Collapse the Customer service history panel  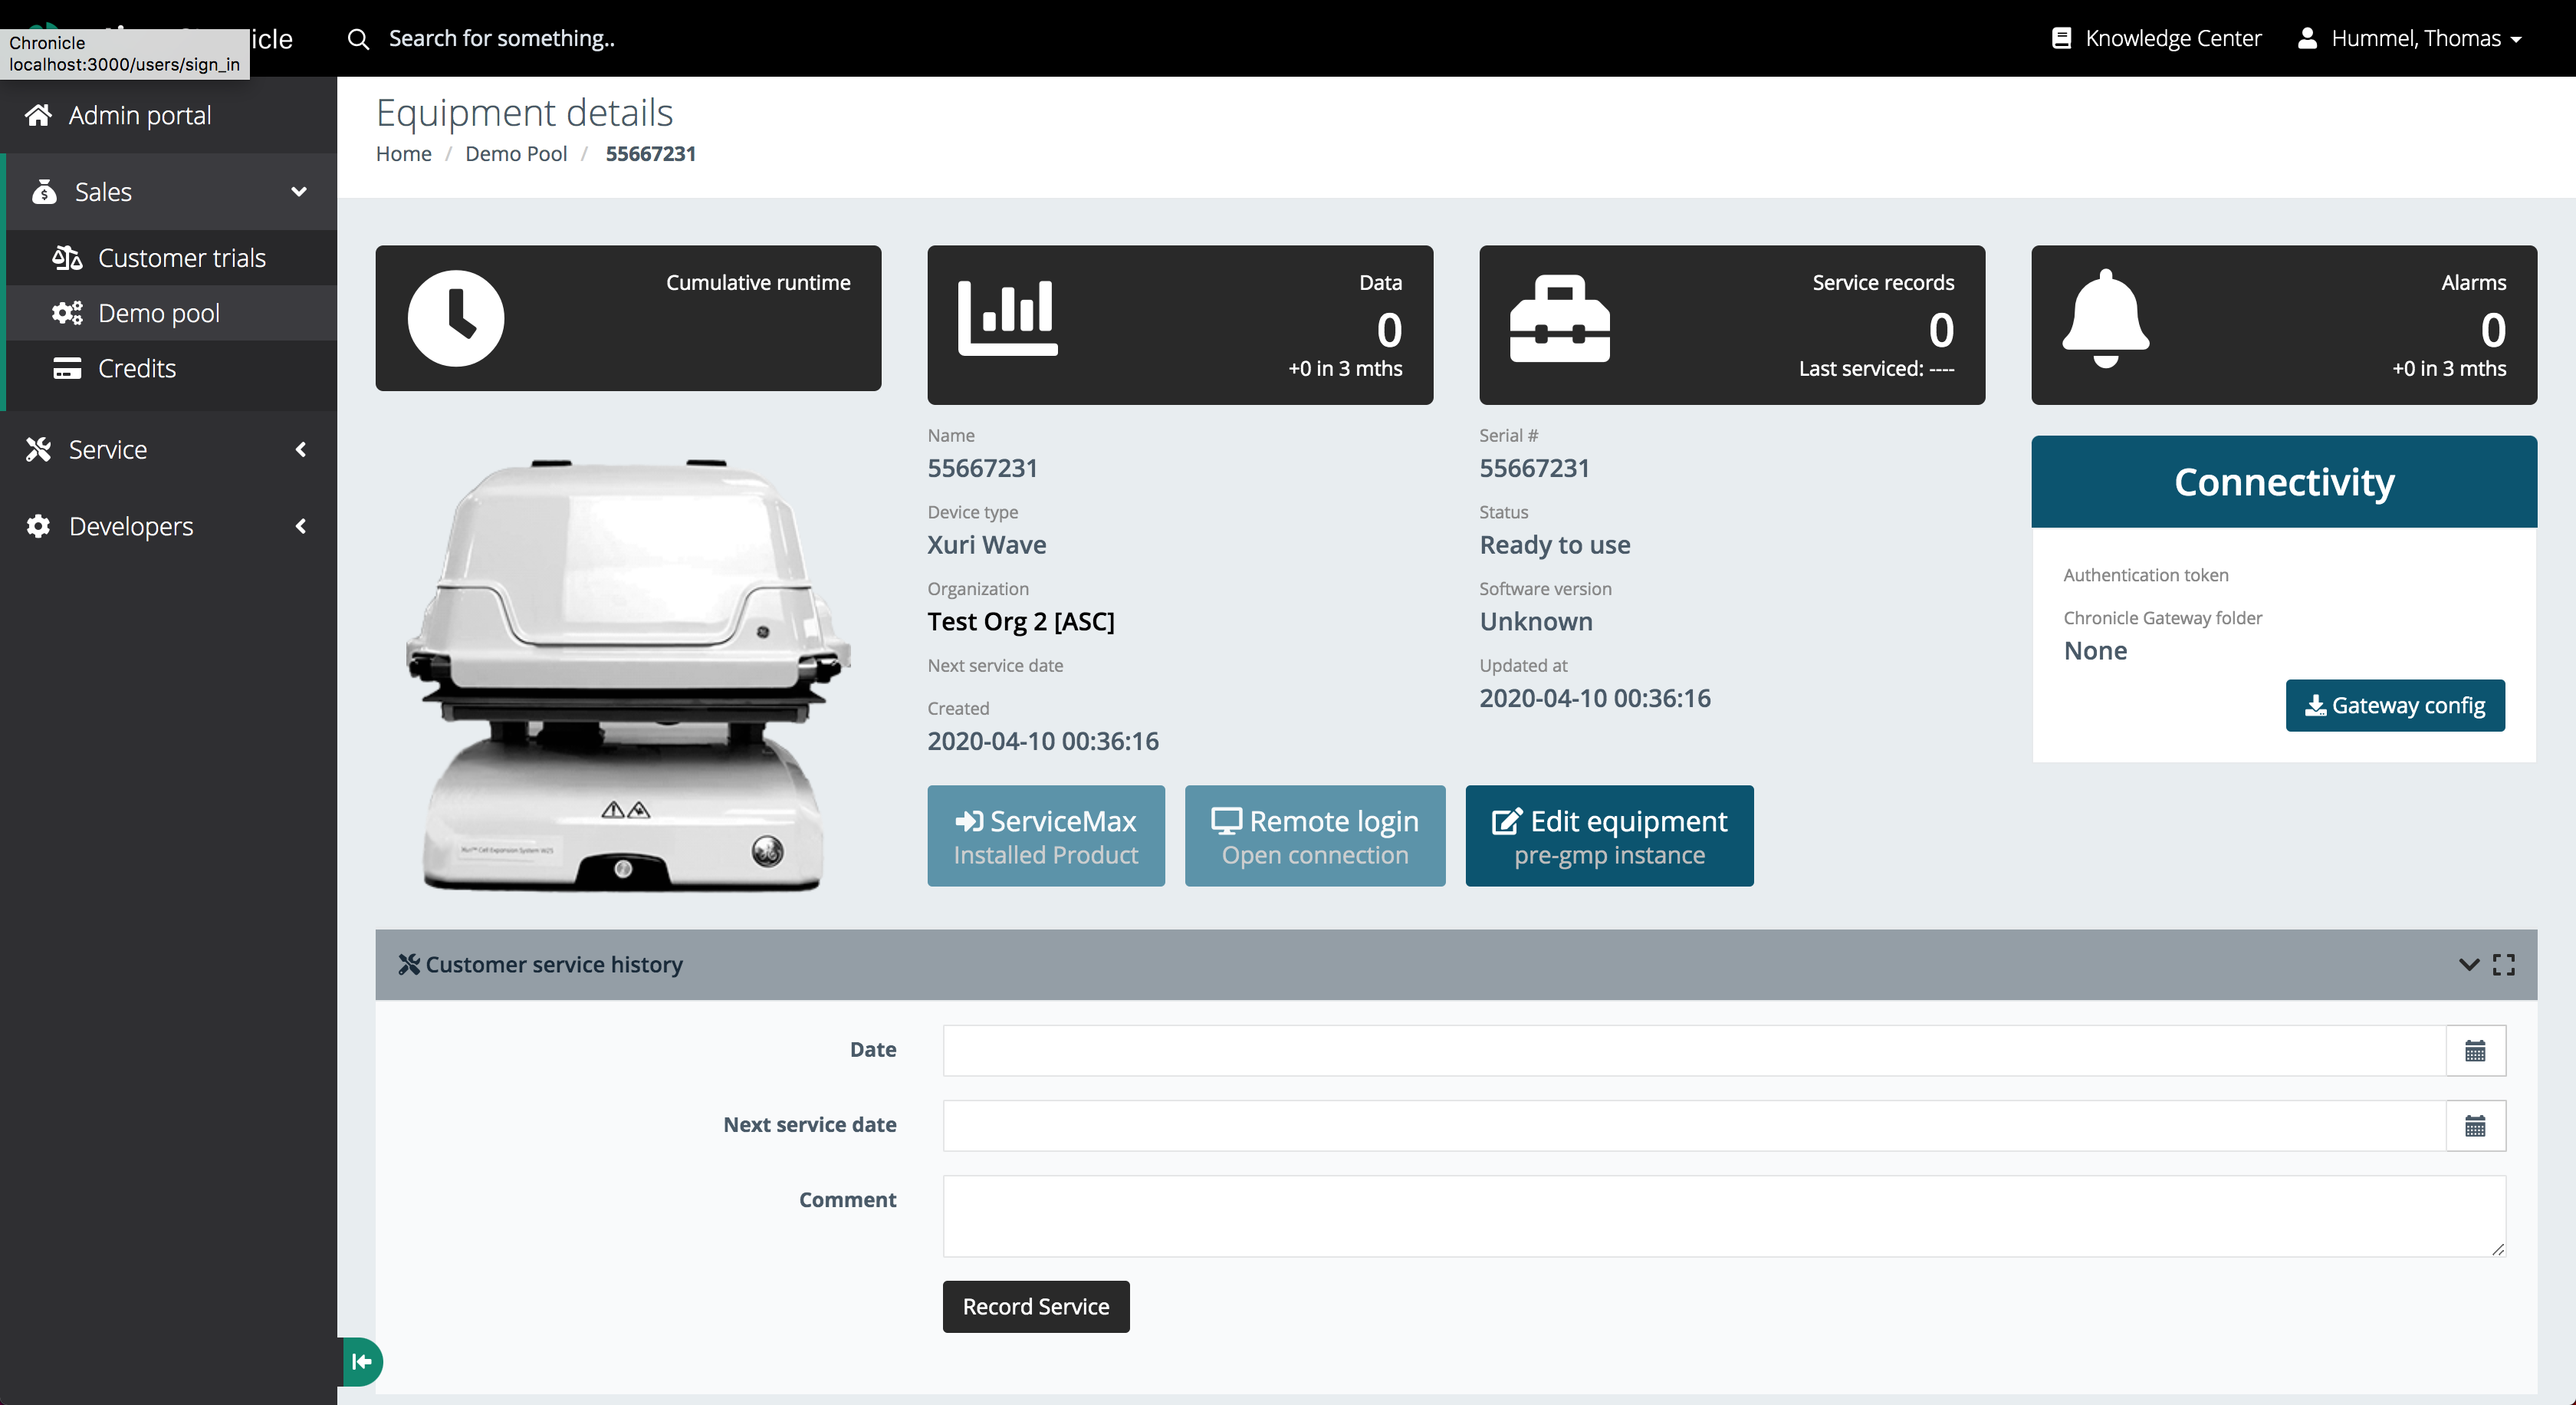coord(2468,964)
